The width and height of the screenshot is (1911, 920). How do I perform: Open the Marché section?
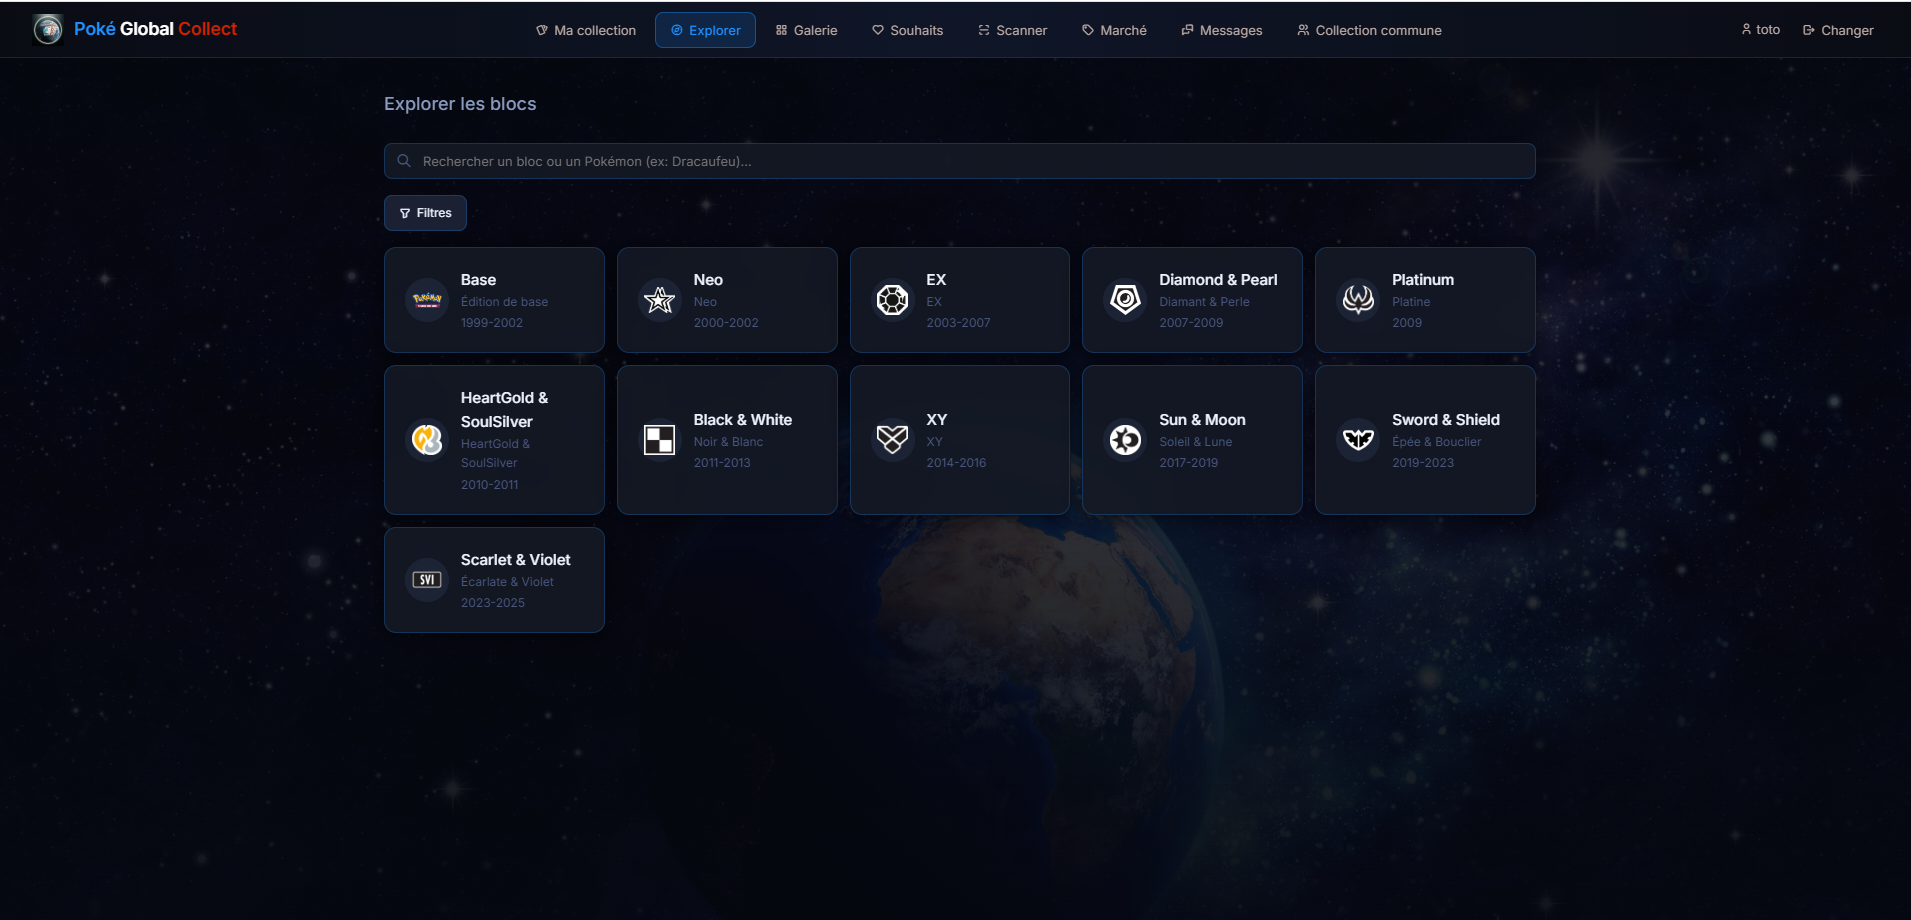pyautogui.click(x=1114, y=30)
